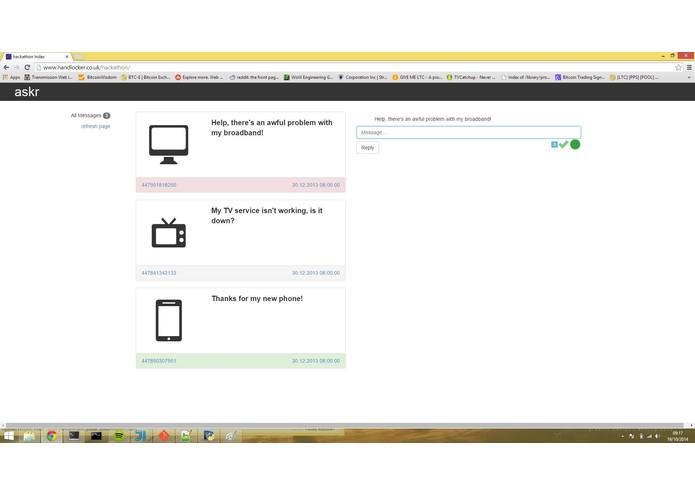
Task: Open the Transmission Web bookmark
Action: 49,77
